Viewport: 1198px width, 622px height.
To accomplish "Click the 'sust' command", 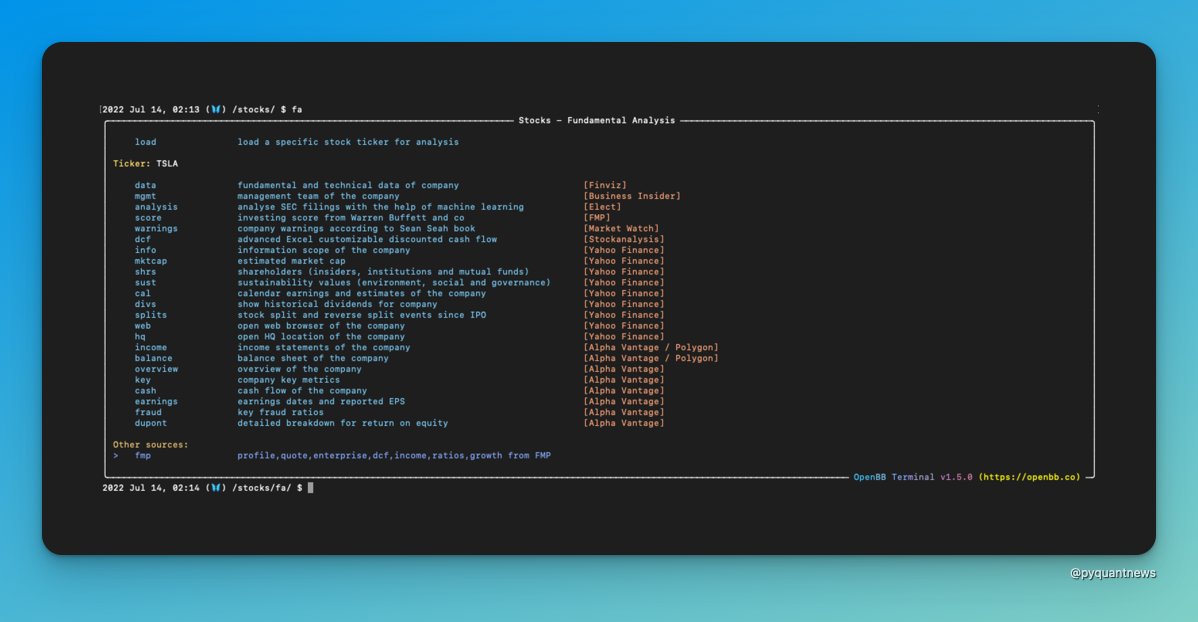I will pyautogui.click(x=145, y=282).
